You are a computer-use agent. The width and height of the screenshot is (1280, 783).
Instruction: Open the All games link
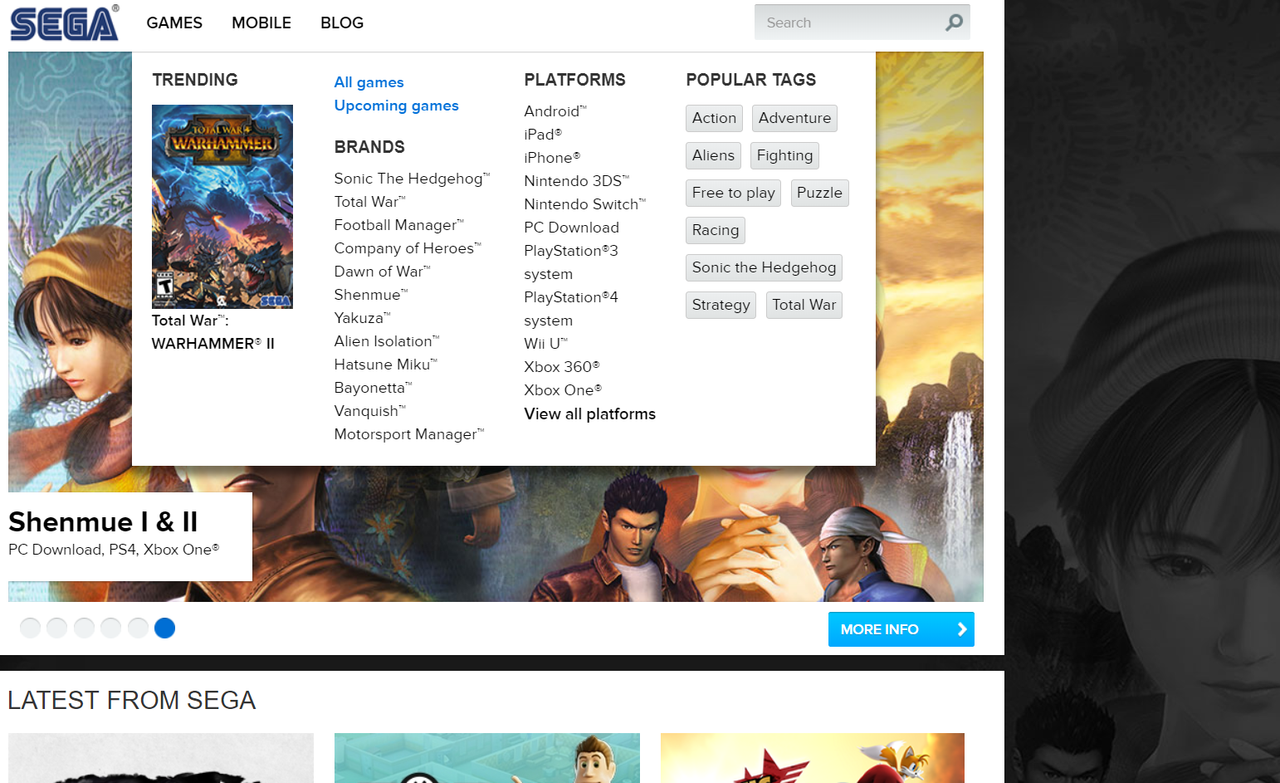point(369,82)
